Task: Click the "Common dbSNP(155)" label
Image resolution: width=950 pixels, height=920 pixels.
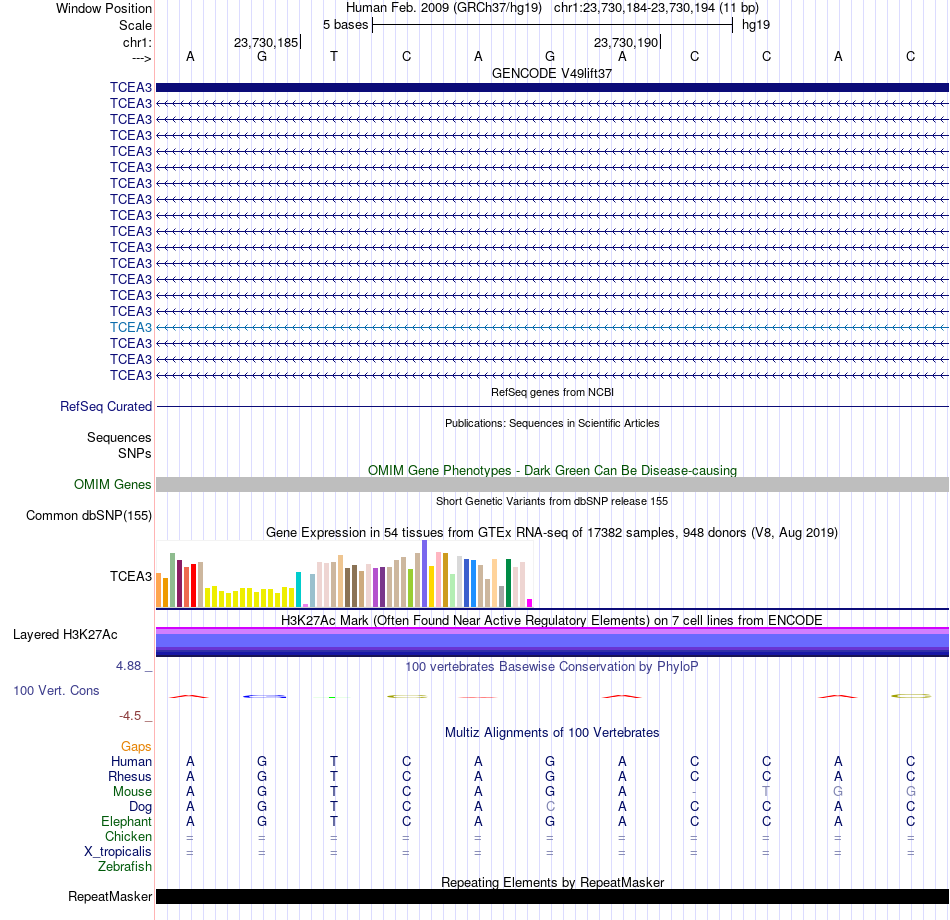Action: click(88, 516)
